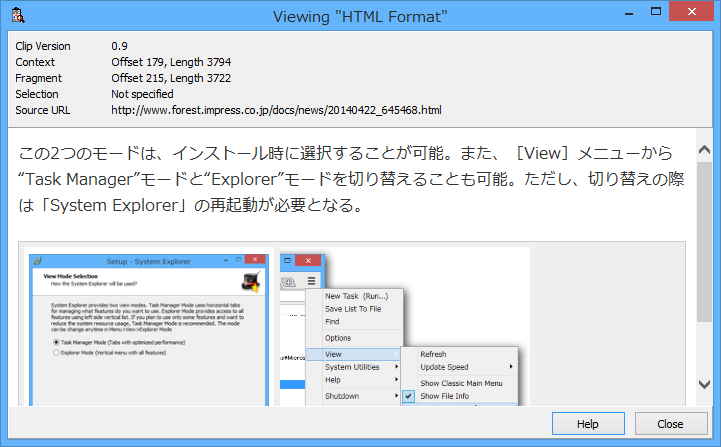Click the Source URL value text
Image resolution: width=721 pixels, height=447 pixels.
(276, 110)
